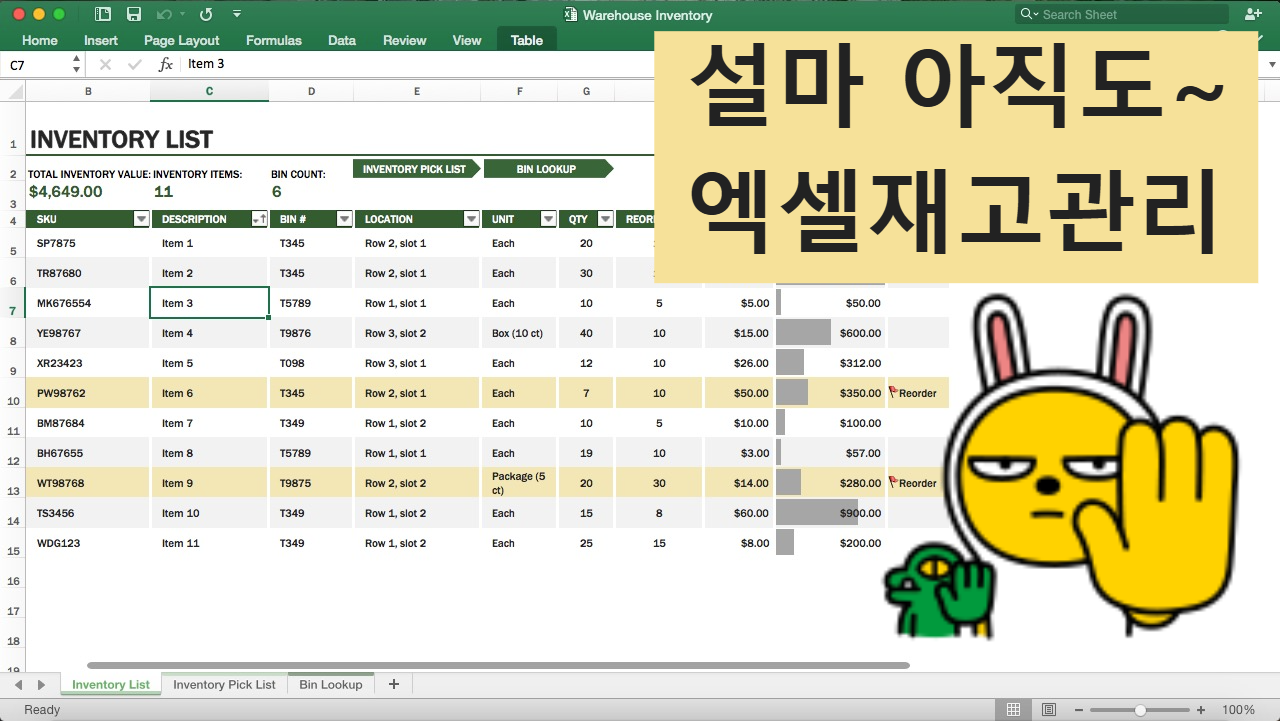This screenshot has height=721, width=1280.
Task: Click the fx Insert Function icon
Action: click(166, 64)
